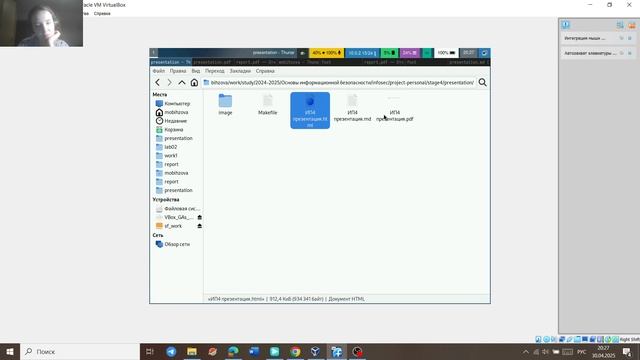Switch to the first presentation - Thunar tab

171,62
